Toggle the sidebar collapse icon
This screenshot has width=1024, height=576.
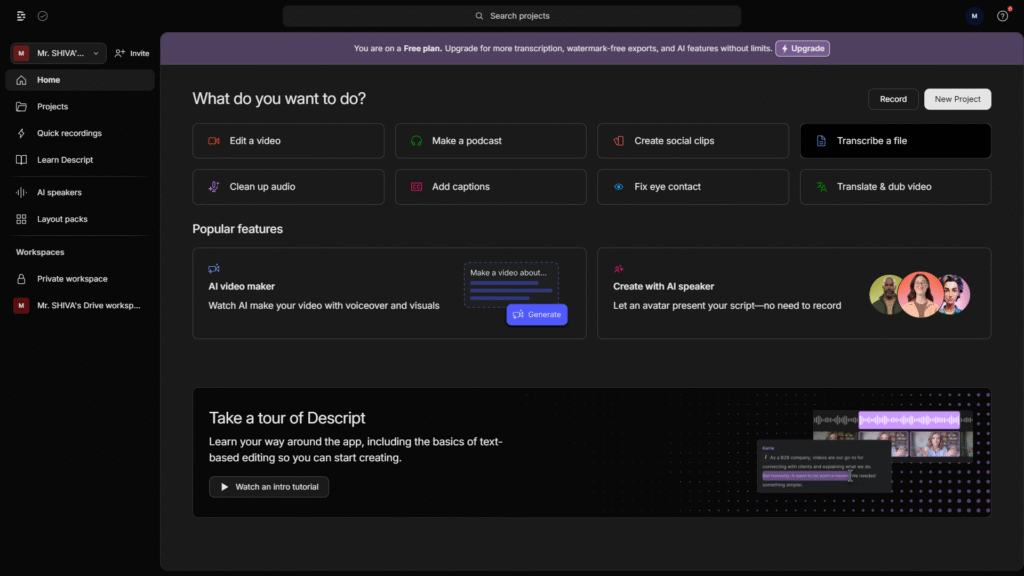pos(21,16)
